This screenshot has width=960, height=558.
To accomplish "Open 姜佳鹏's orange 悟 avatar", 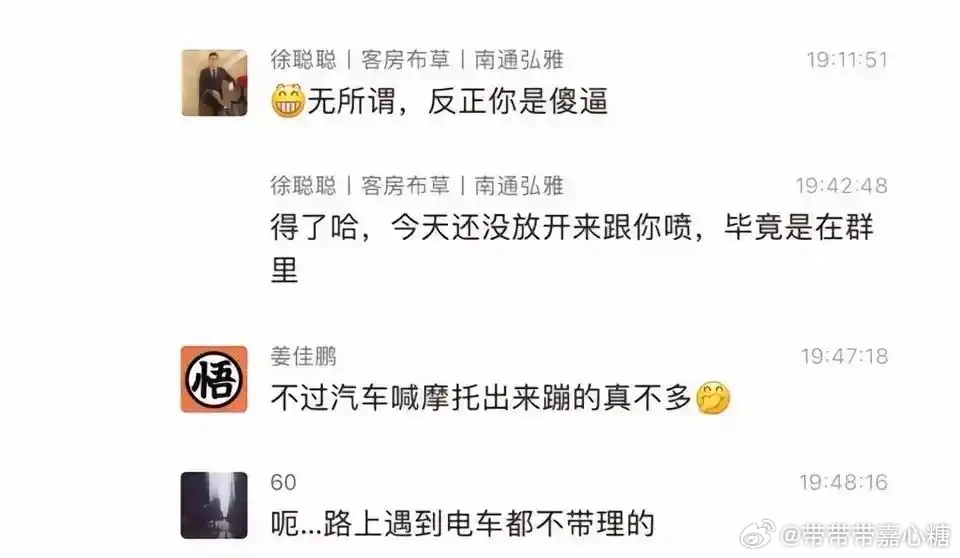I will [214, 379].
